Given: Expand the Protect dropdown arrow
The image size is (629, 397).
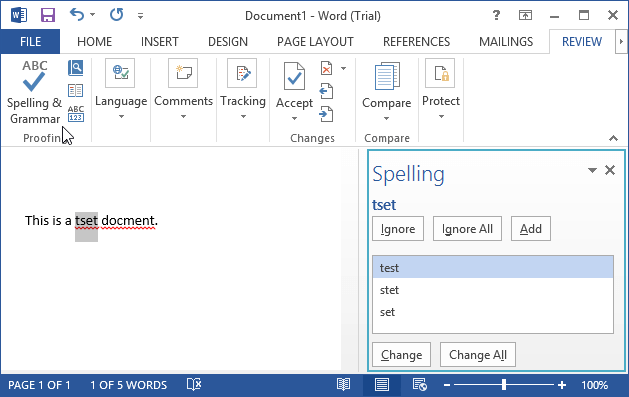Looking at the screenshot, I should click(x=441, y=117).
